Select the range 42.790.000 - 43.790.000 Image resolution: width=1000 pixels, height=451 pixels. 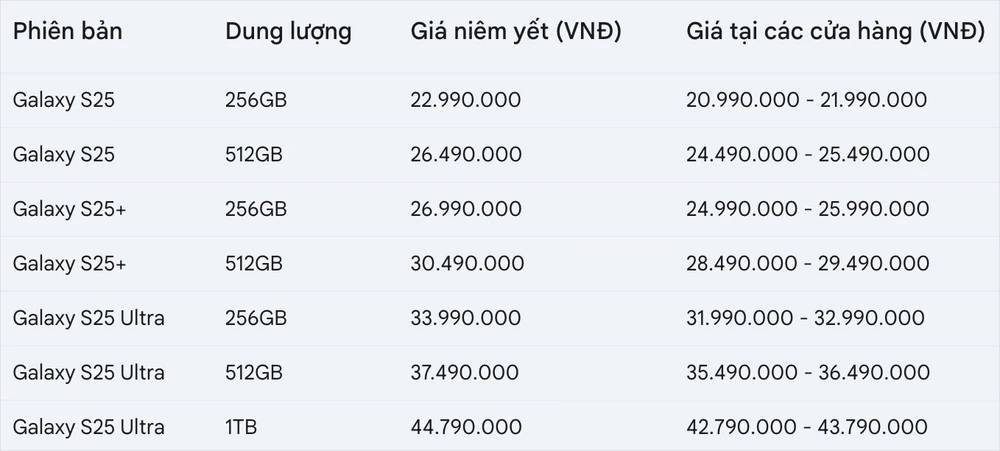click(807, 428)
